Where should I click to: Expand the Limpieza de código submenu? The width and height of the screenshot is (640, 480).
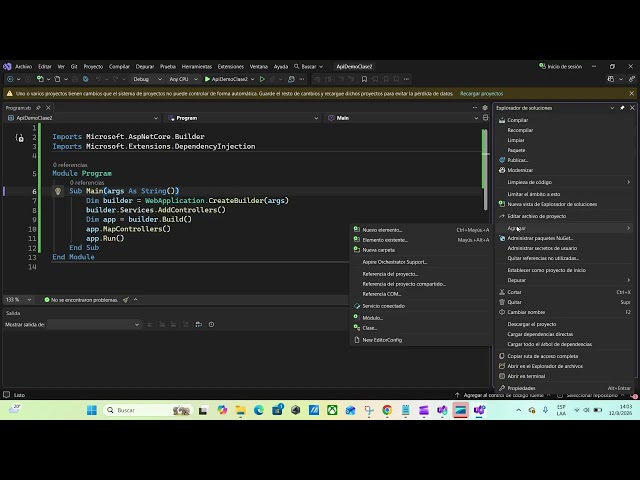pos(565,182)
